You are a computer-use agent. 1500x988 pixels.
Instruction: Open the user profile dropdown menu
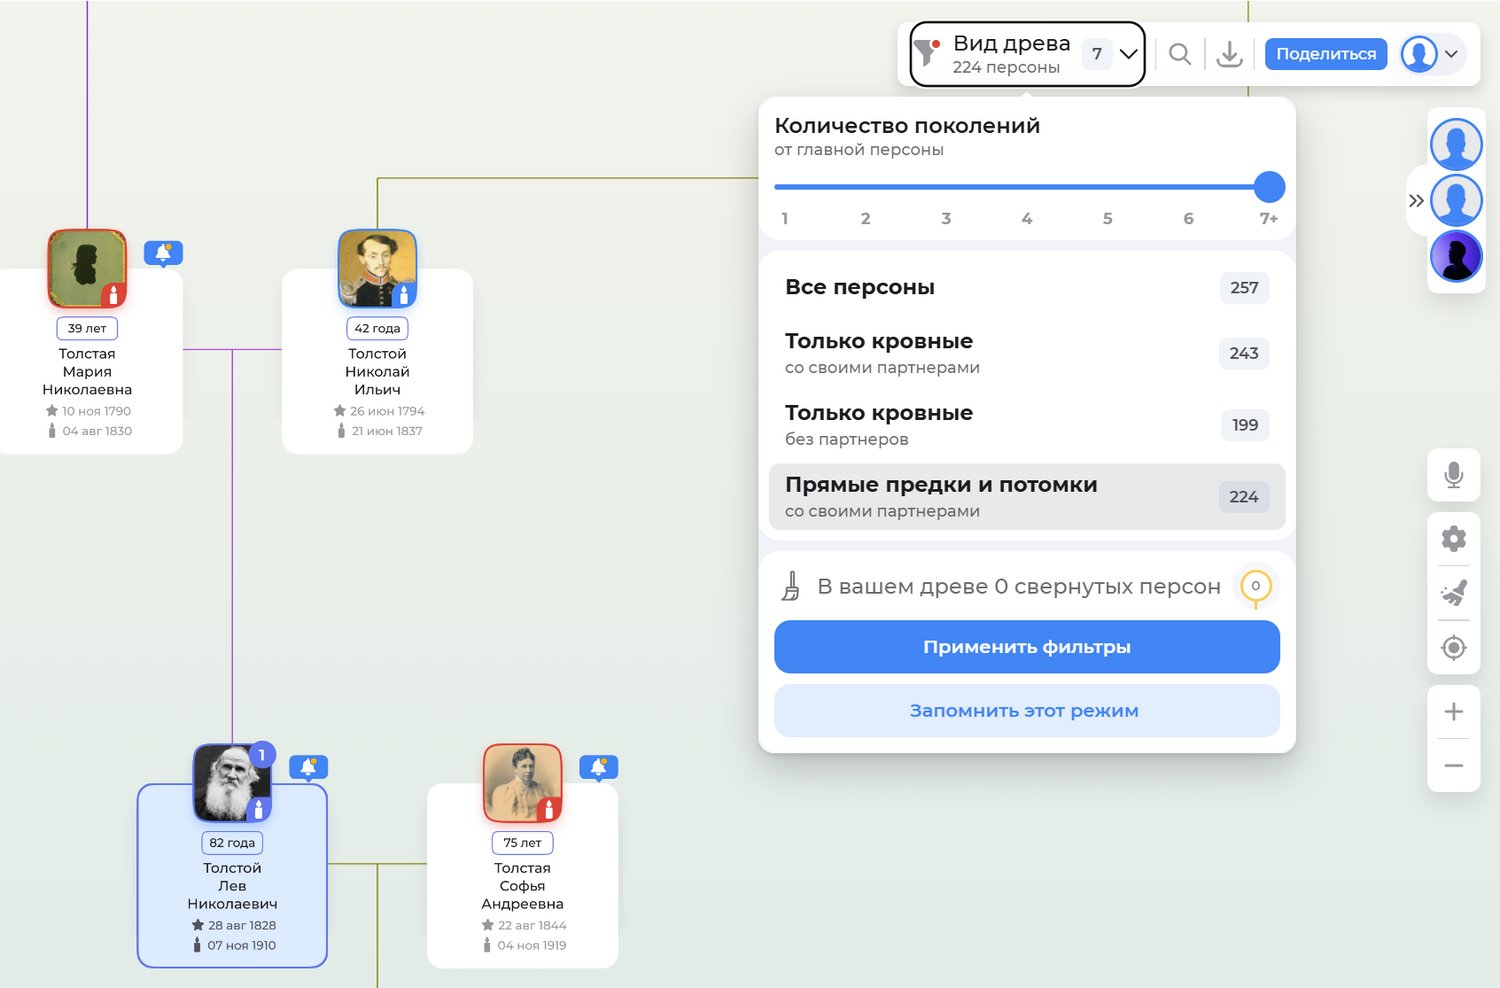tap(1432, 54)
